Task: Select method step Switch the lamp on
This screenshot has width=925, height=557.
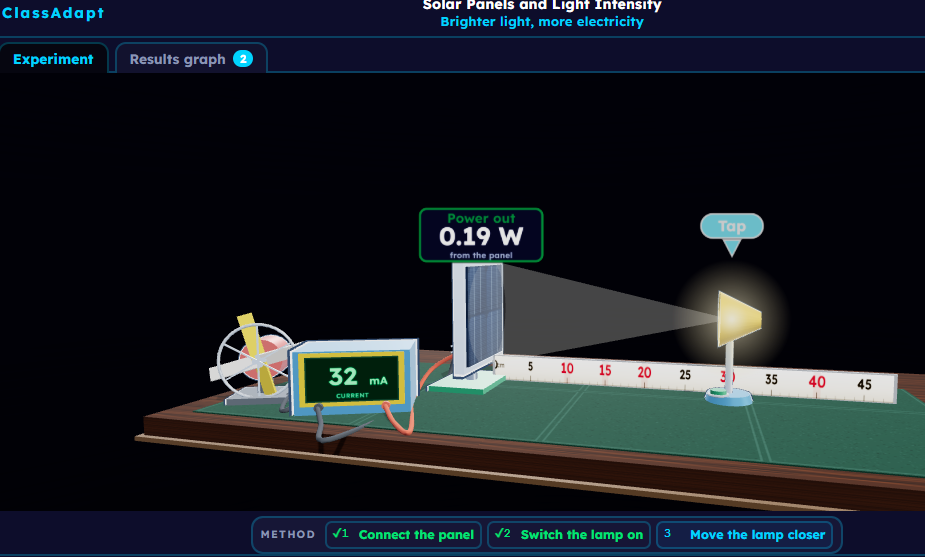Action: (x=569, y=535)
